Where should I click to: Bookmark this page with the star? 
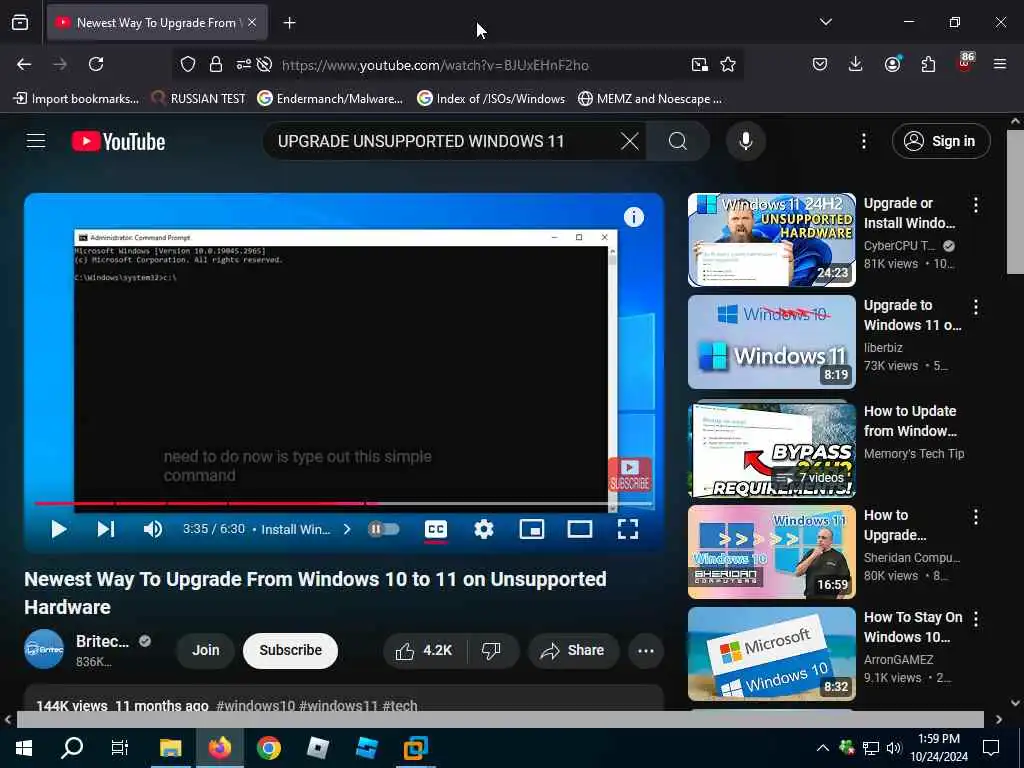(728, 64)
